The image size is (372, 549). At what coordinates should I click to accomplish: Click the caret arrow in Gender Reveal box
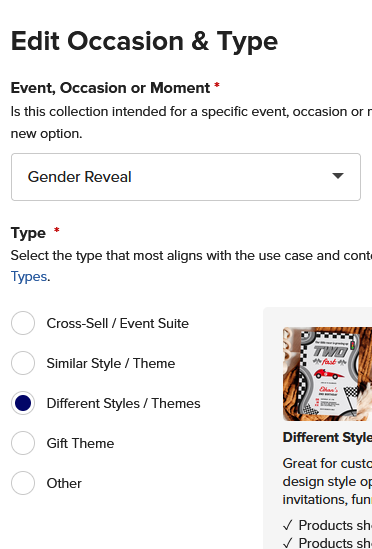tap(338, 176)
